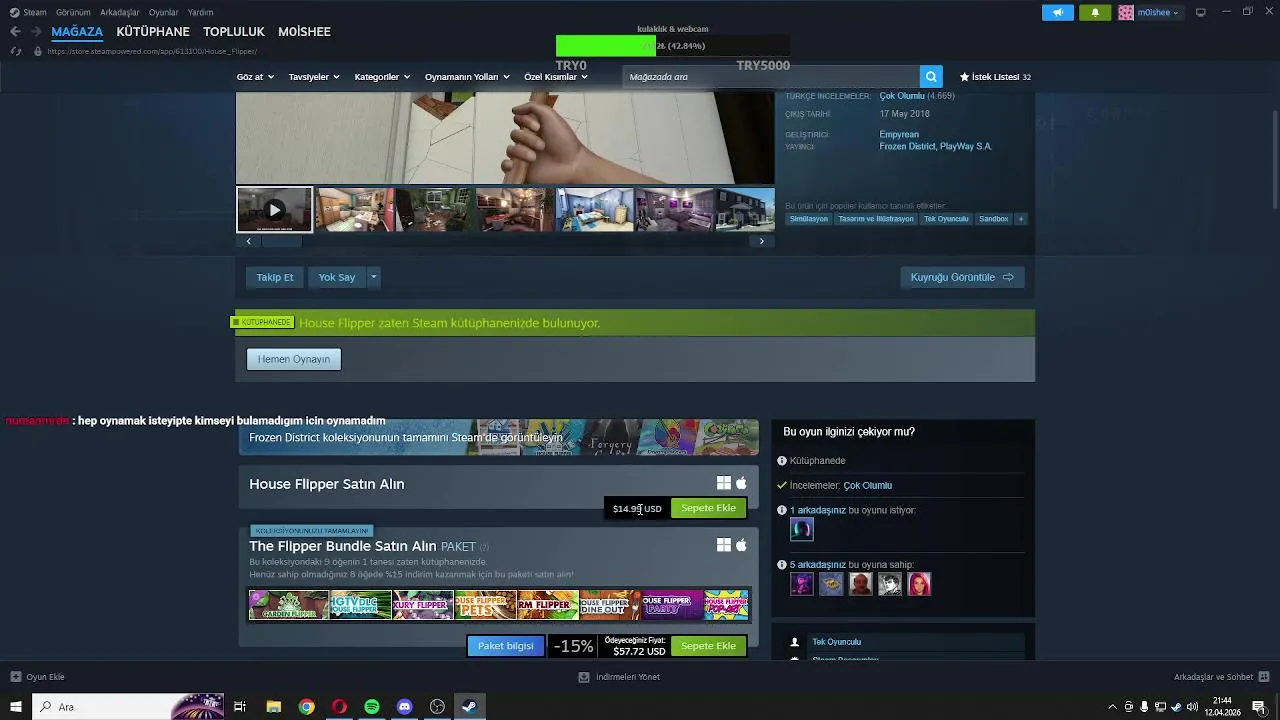Click Windows icon on The Flipper Bundle

(x=724, y=545)
